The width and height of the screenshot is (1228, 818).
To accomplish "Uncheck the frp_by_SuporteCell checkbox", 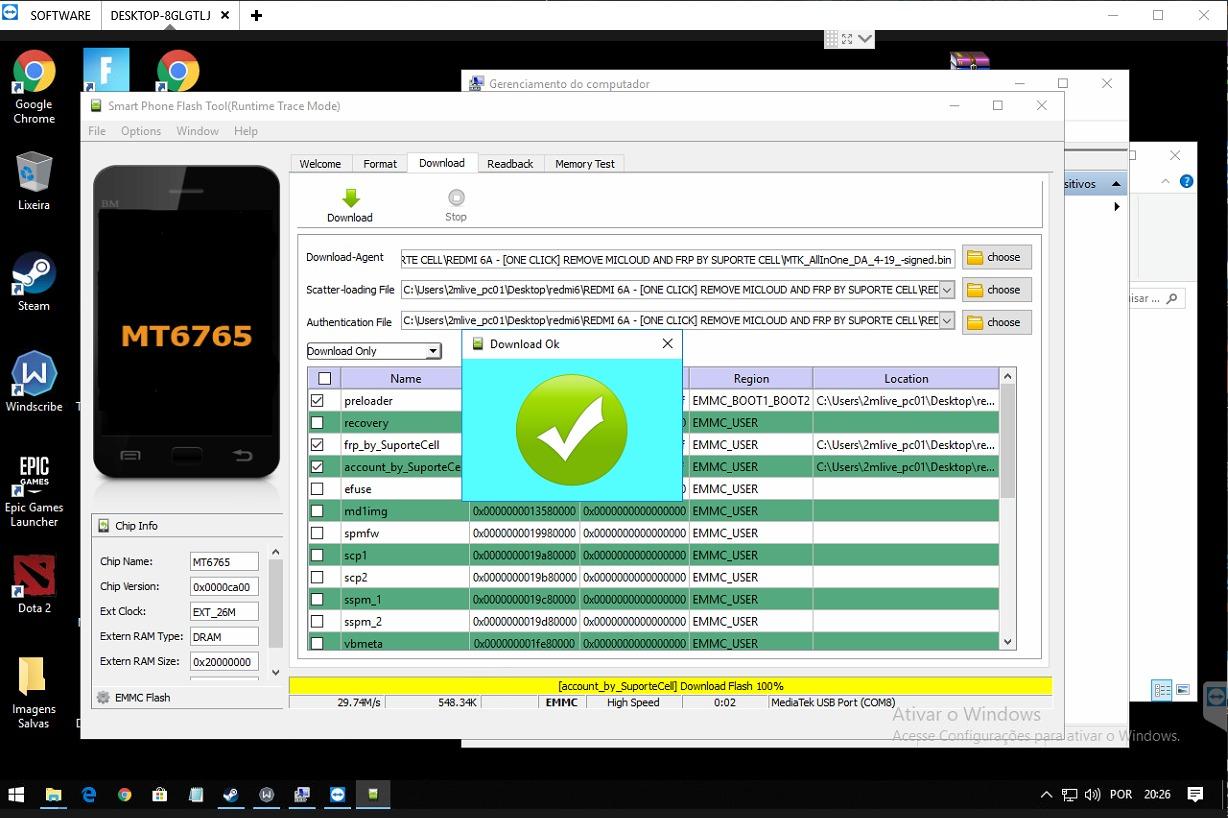I will click(x=317, y=444).
